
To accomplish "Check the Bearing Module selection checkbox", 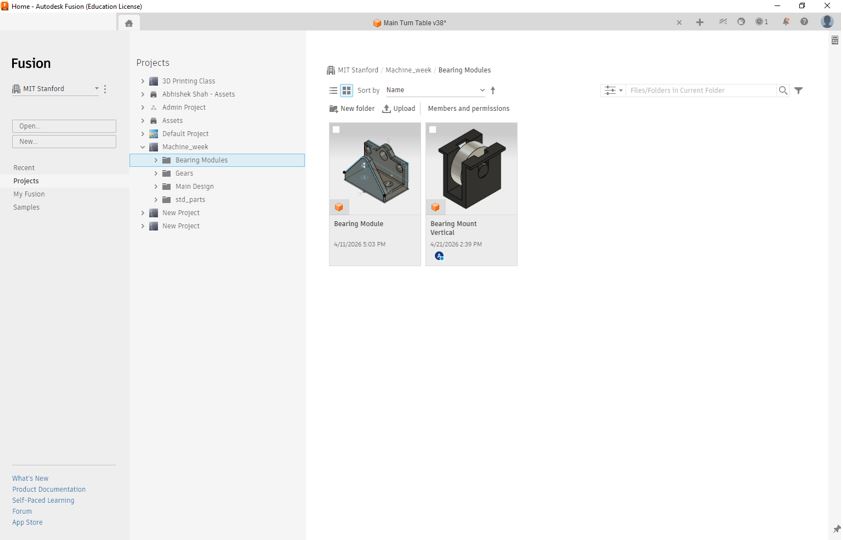I will coord(336,130).
